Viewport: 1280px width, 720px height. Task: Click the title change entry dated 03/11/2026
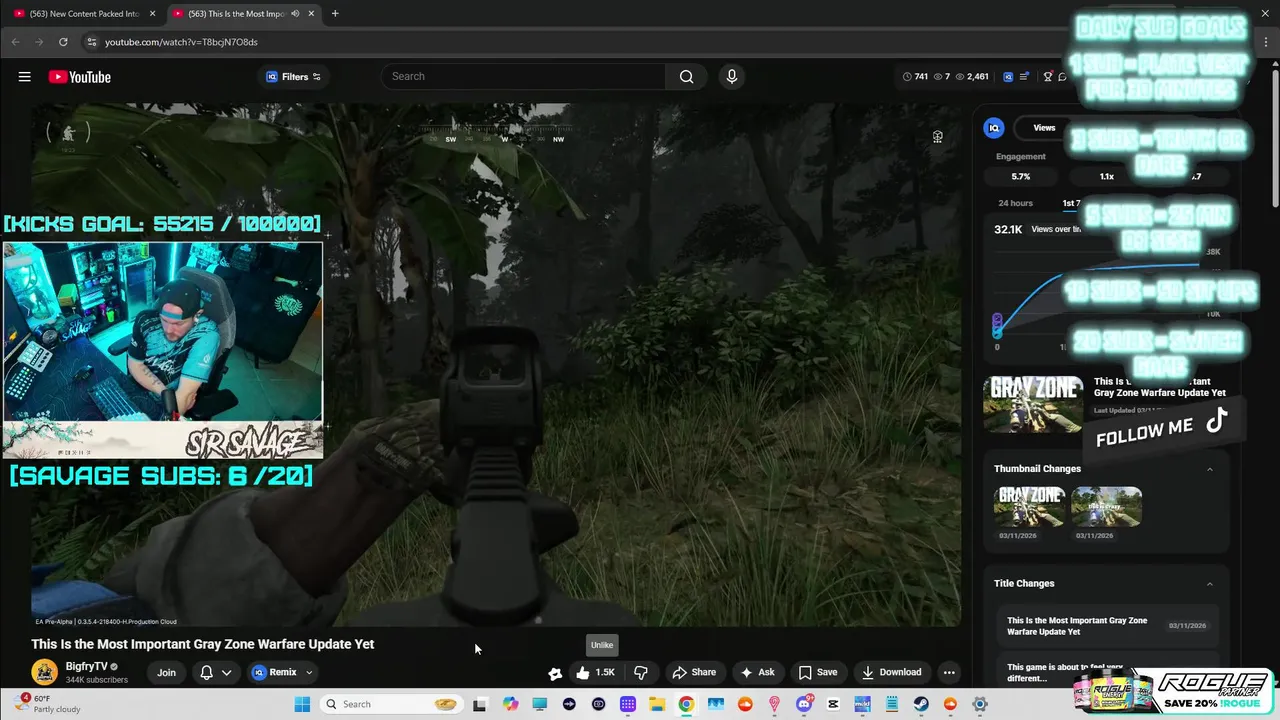(x=1107, y=626)
